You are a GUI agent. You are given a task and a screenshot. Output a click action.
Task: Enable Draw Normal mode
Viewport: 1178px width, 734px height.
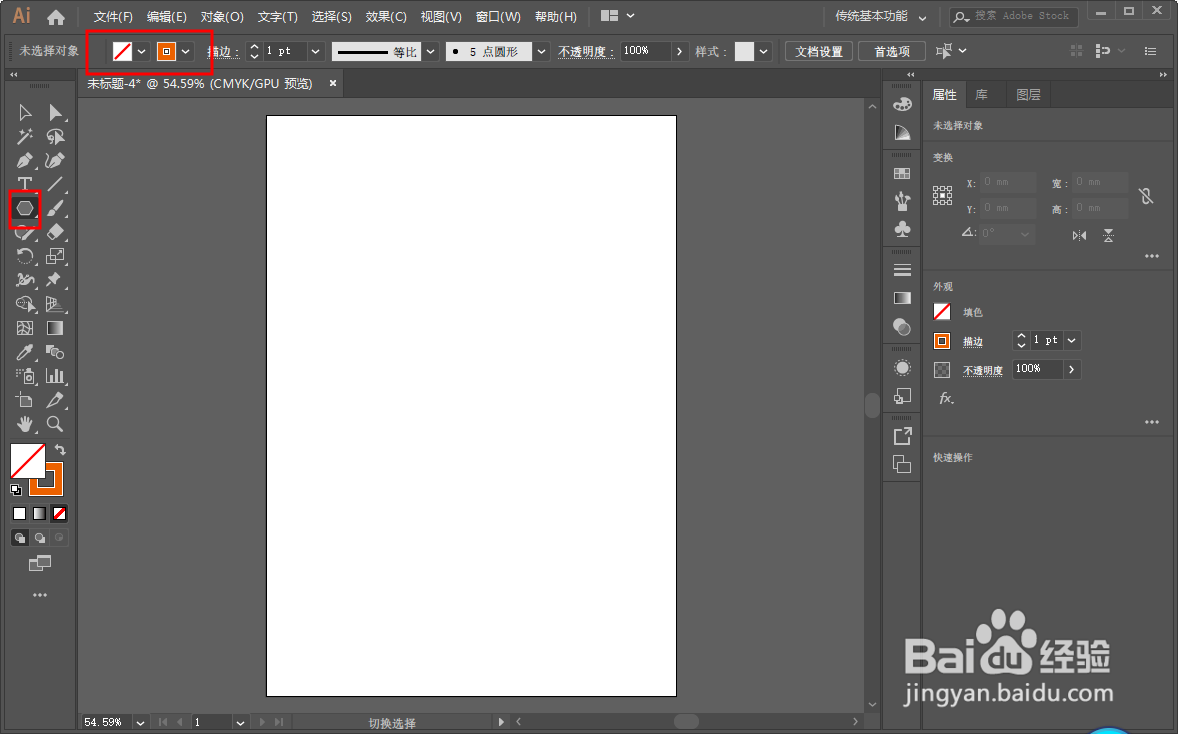(x=20, y=537)
